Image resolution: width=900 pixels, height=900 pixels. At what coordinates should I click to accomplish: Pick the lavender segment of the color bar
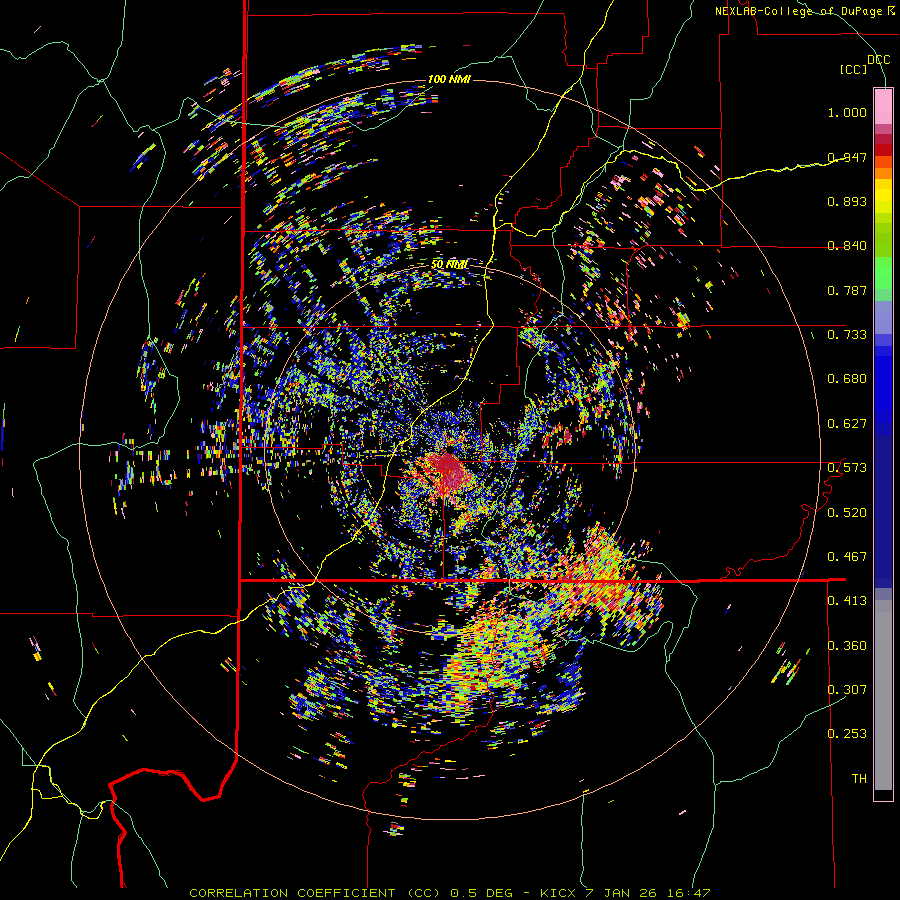[883, 317]
